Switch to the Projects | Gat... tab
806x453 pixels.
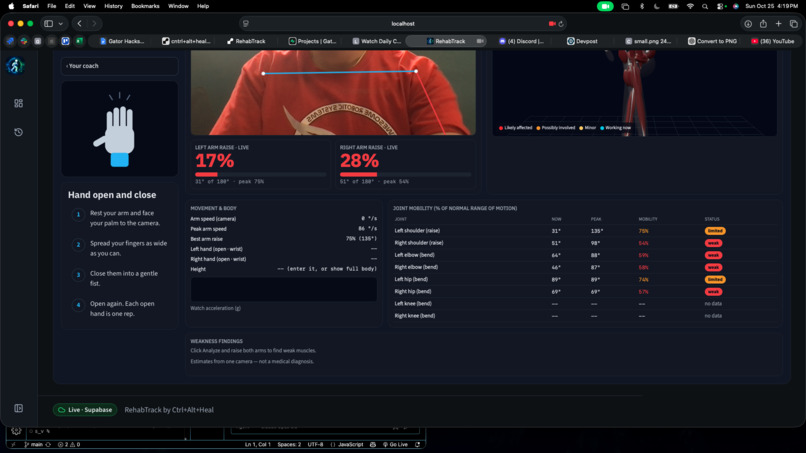coord(312,41)
